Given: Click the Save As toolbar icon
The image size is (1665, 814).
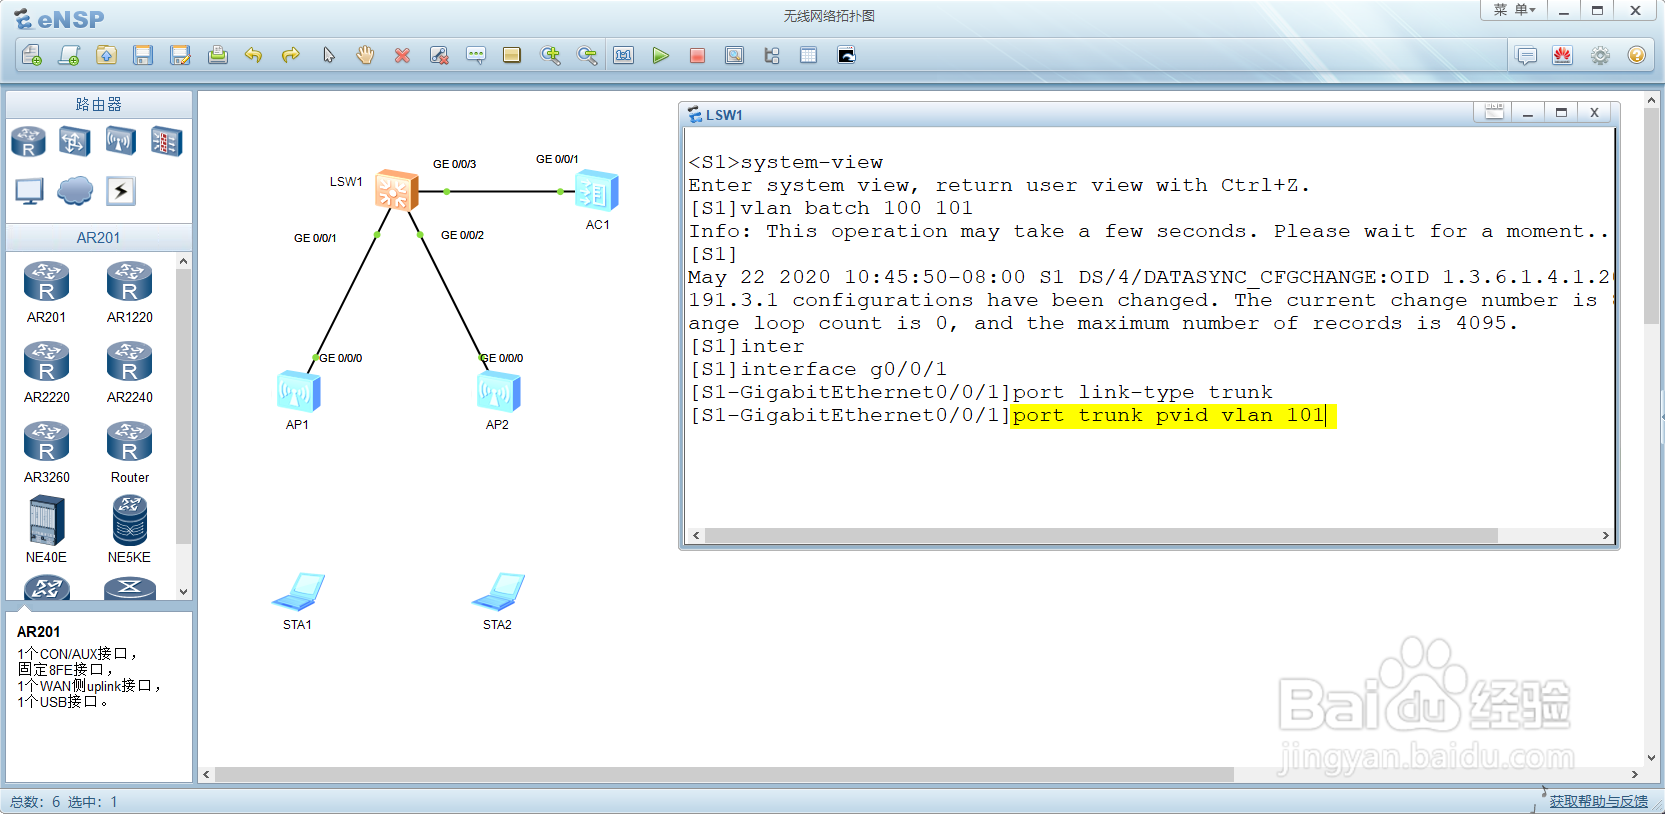Looking at the screenshot, I should click(x=180, y=55).
